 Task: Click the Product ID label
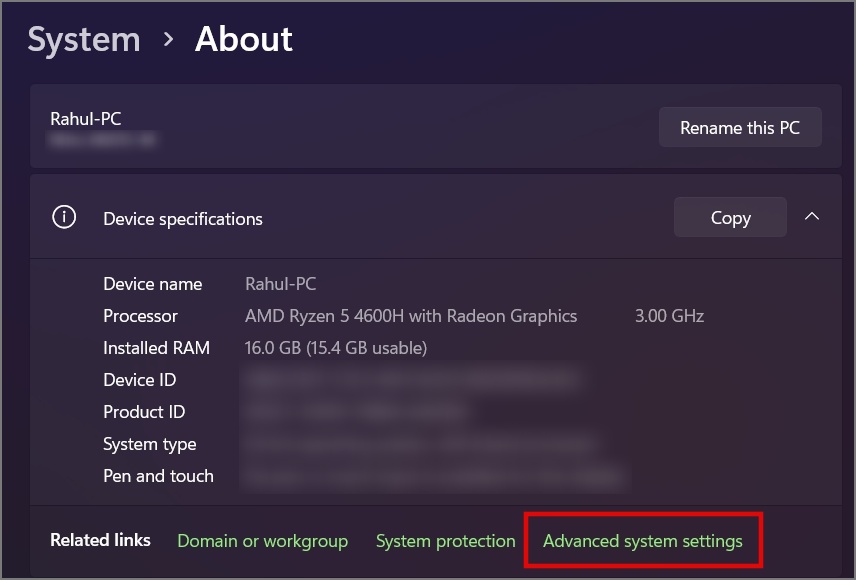pyautogui.click(x=144, y=412)
